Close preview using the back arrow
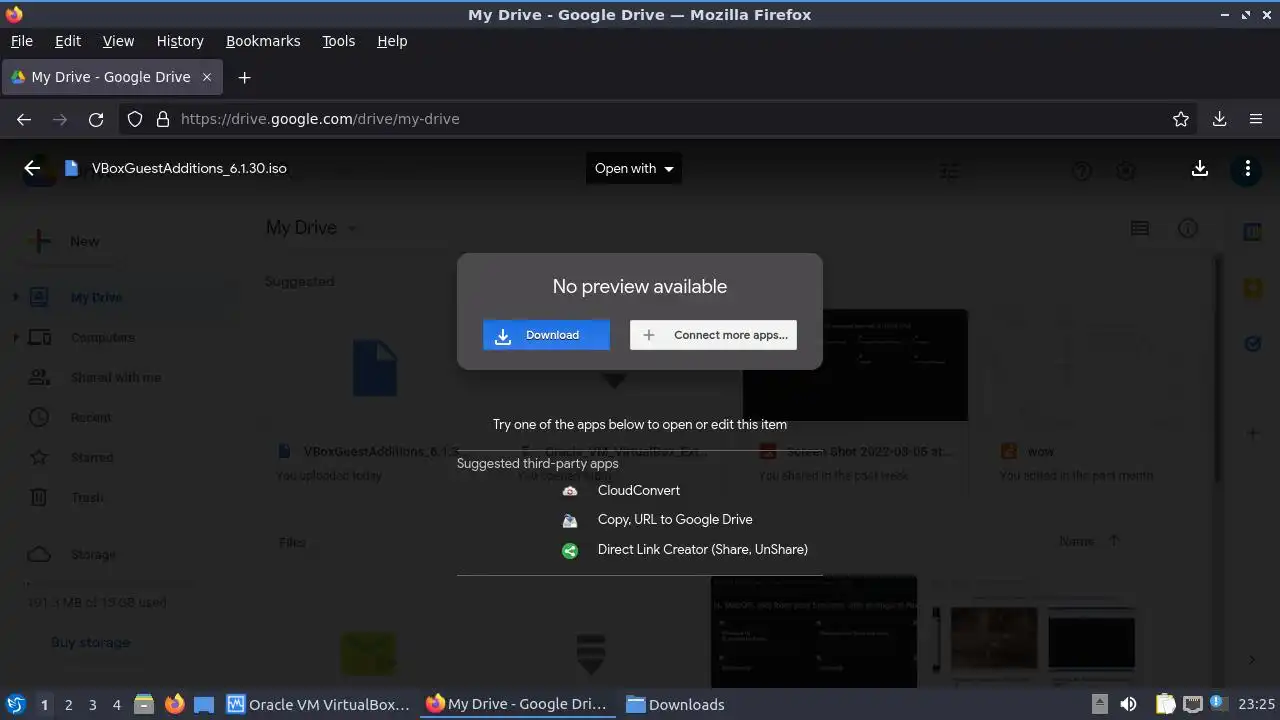1280x720 pixels. (x=32, y=168)
